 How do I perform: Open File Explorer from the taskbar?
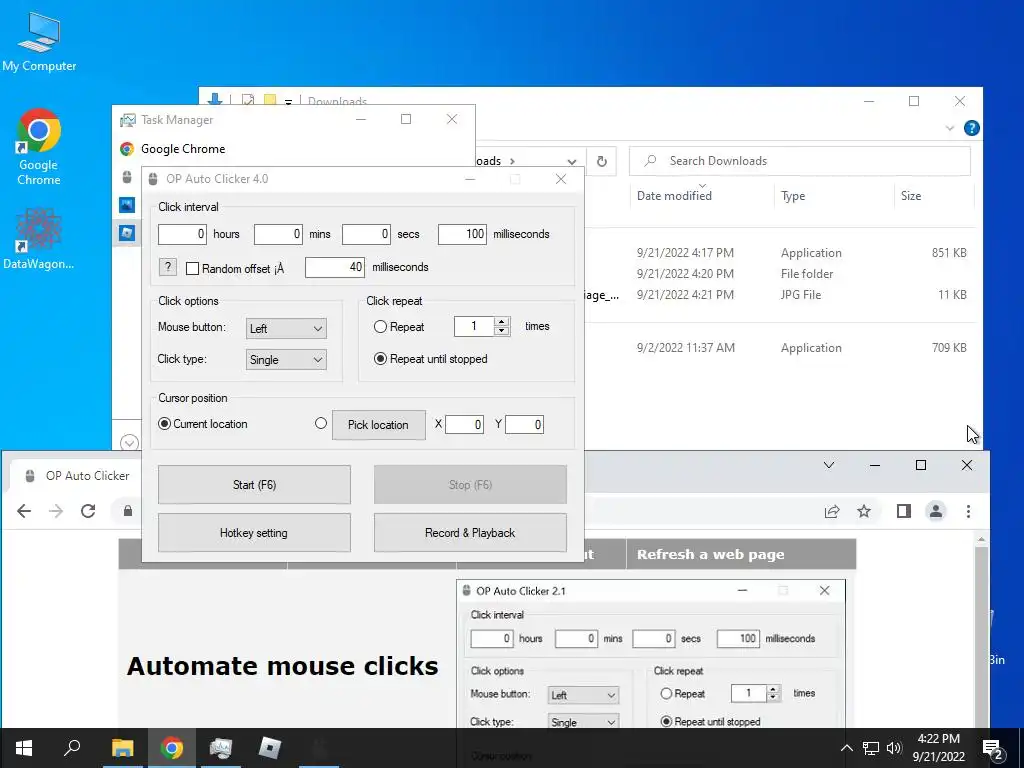click(x=122, y=748)
